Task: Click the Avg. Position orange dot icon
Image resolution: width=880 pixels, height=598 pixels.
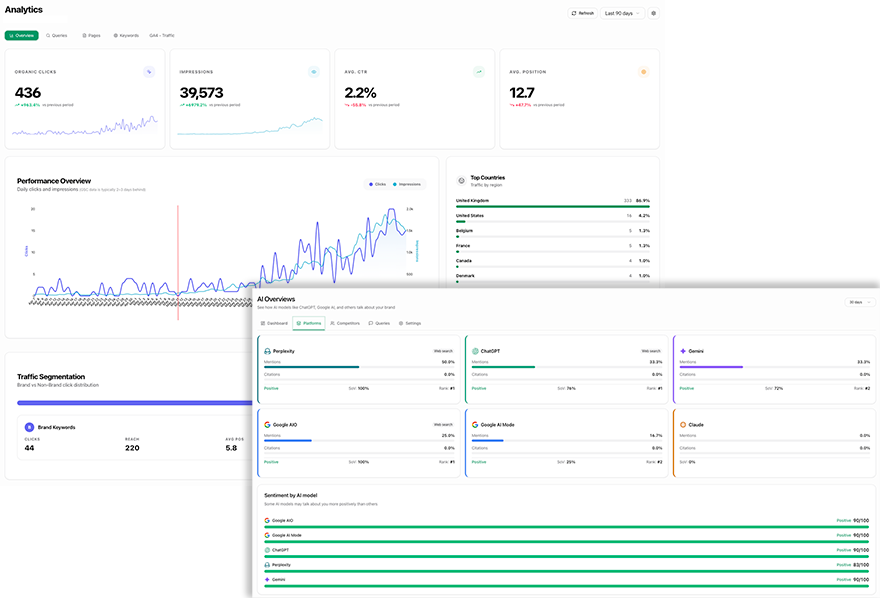Action: click(x=644, y=72)
